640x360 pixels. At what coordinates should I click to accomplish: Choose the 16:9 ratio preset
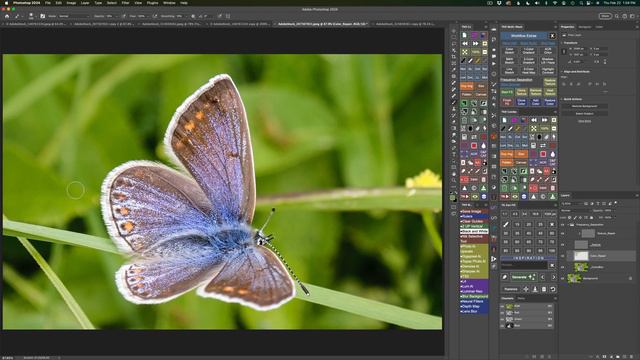(x=536, y=214)
